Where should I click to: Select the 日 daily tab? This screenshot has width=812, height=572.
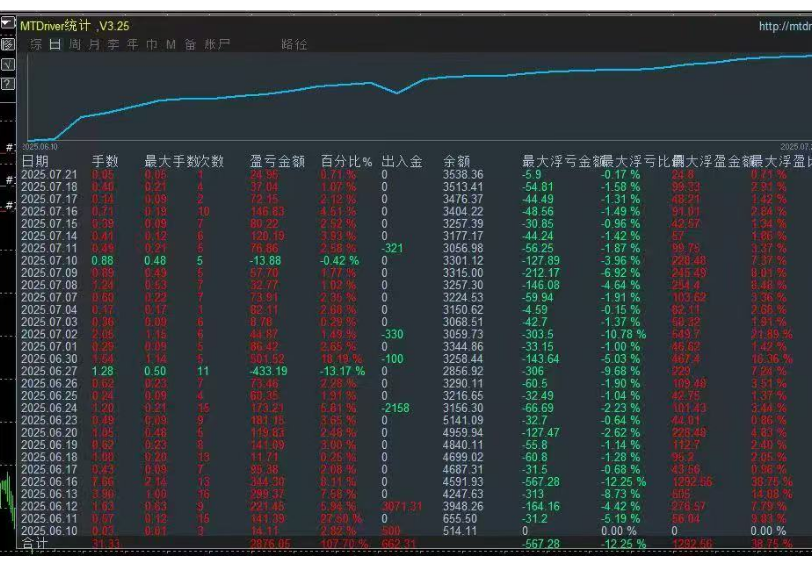click(55, 45)
